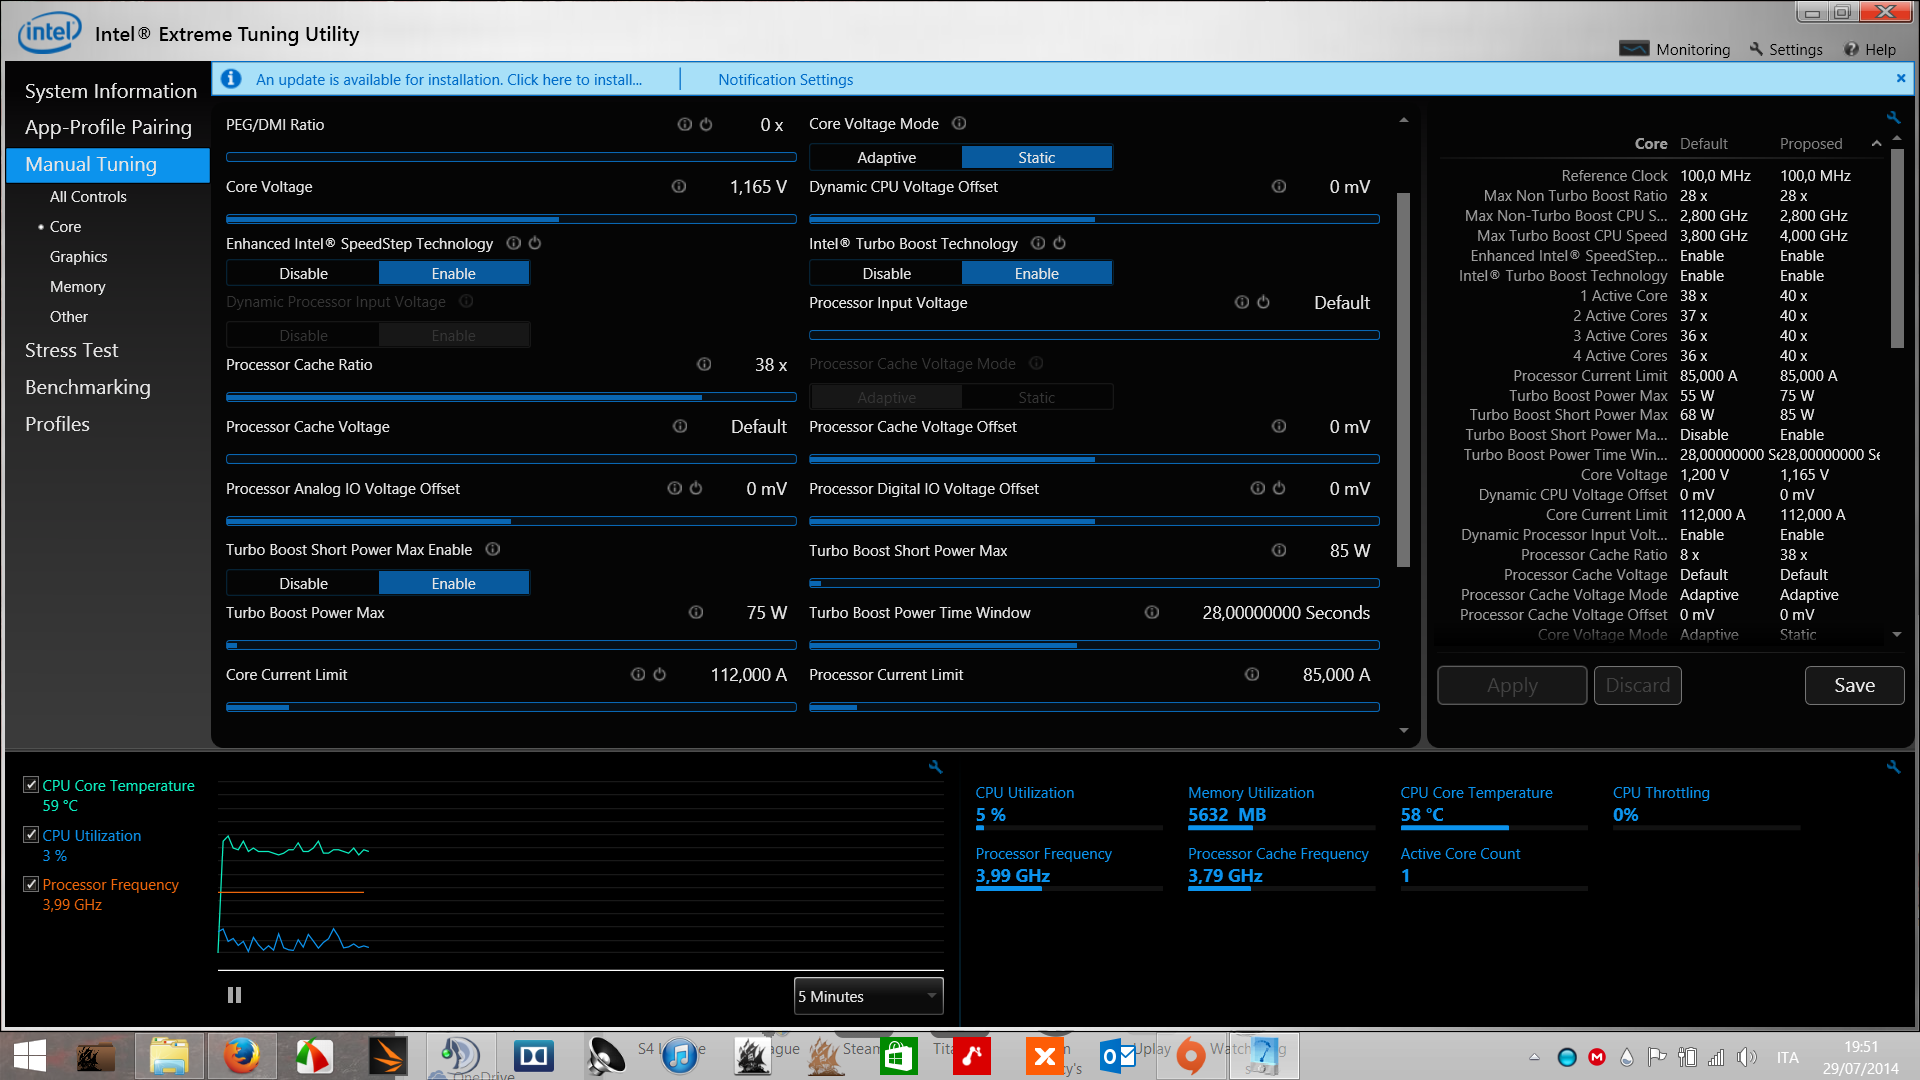
Task: Click the Processor Cache Ratio slider
Action: (510, 397)
